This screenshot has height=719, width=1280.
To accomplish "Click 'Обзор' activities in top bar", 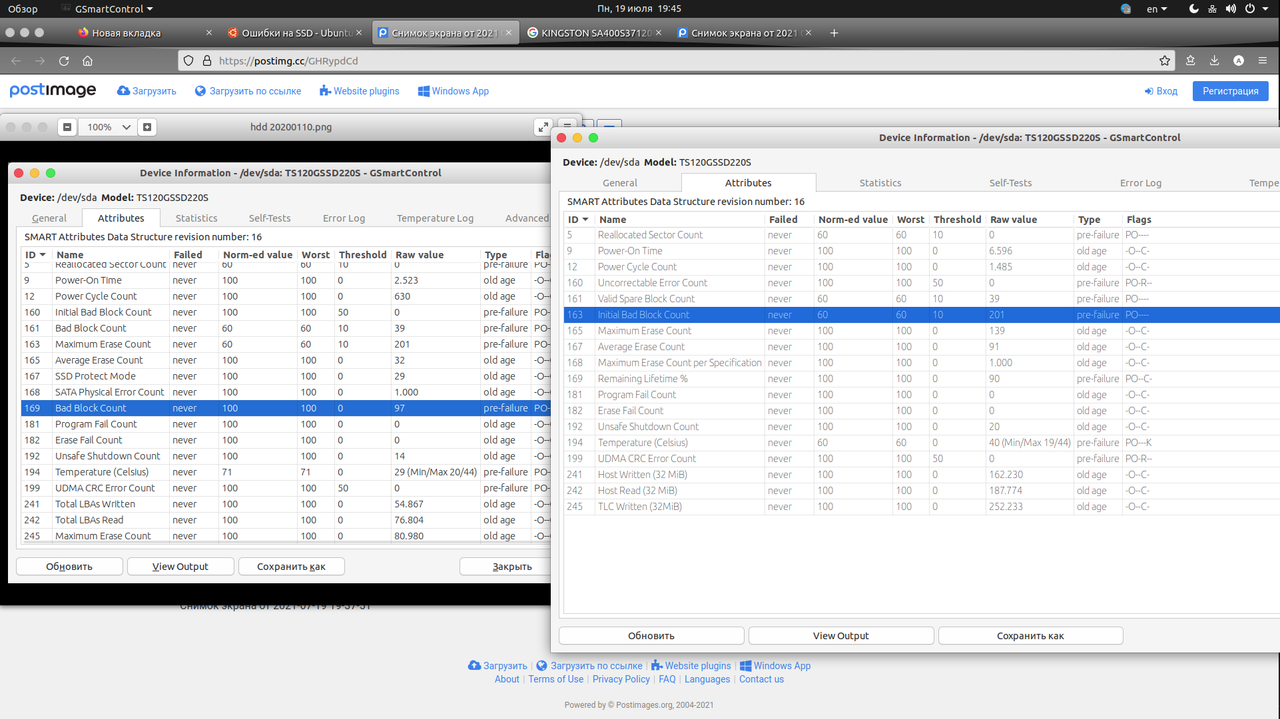I will (23, 8).
